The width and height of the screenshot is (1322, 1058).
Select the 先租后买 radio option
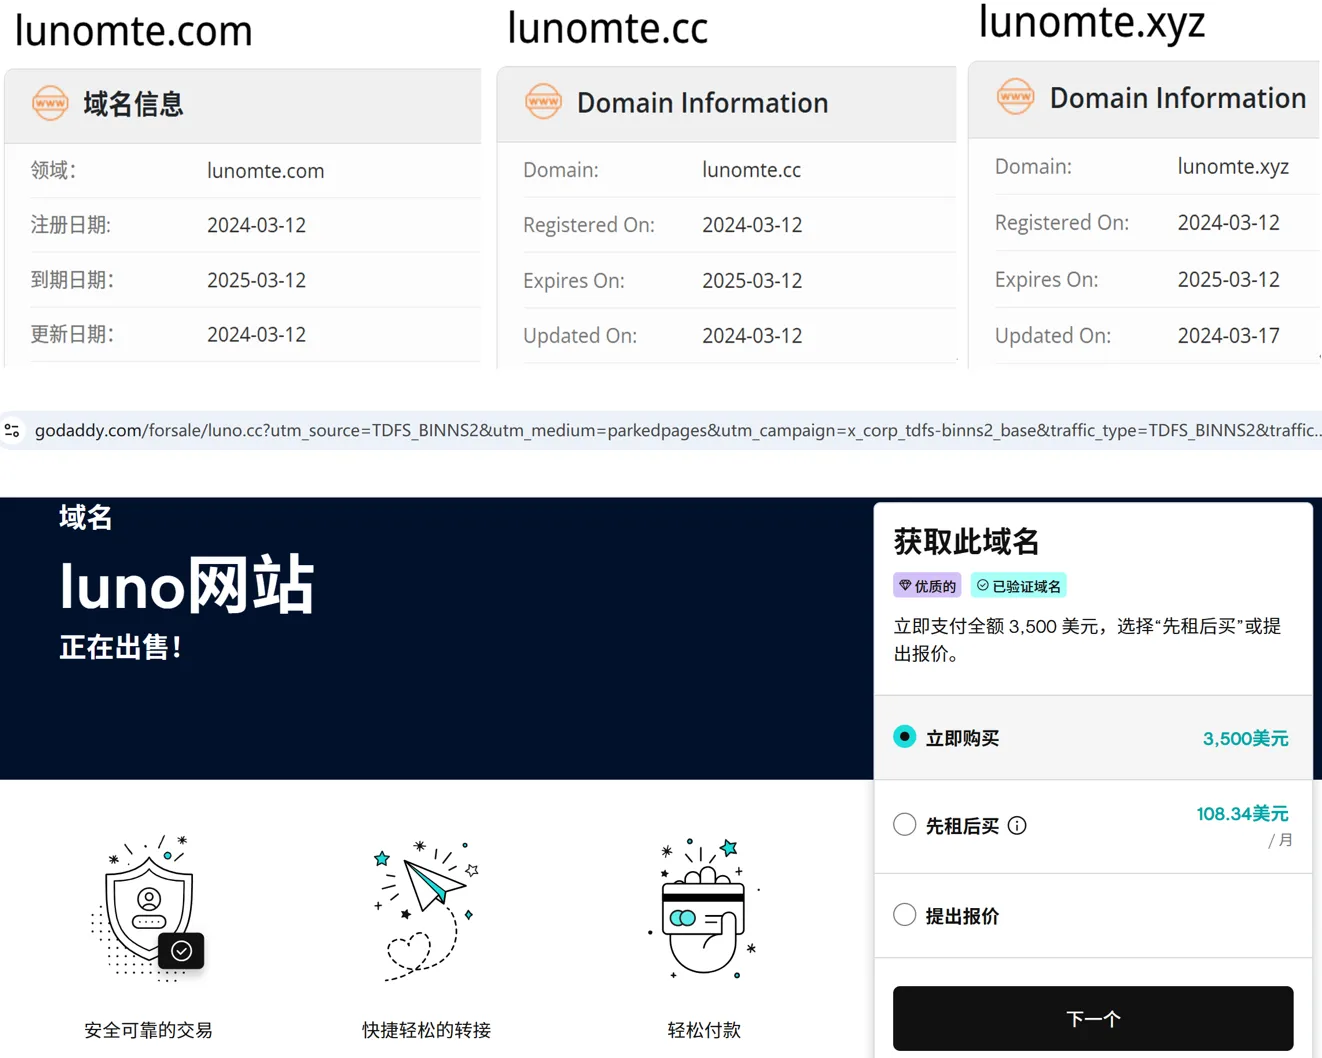pyautogui.click(x=904, y=824)
